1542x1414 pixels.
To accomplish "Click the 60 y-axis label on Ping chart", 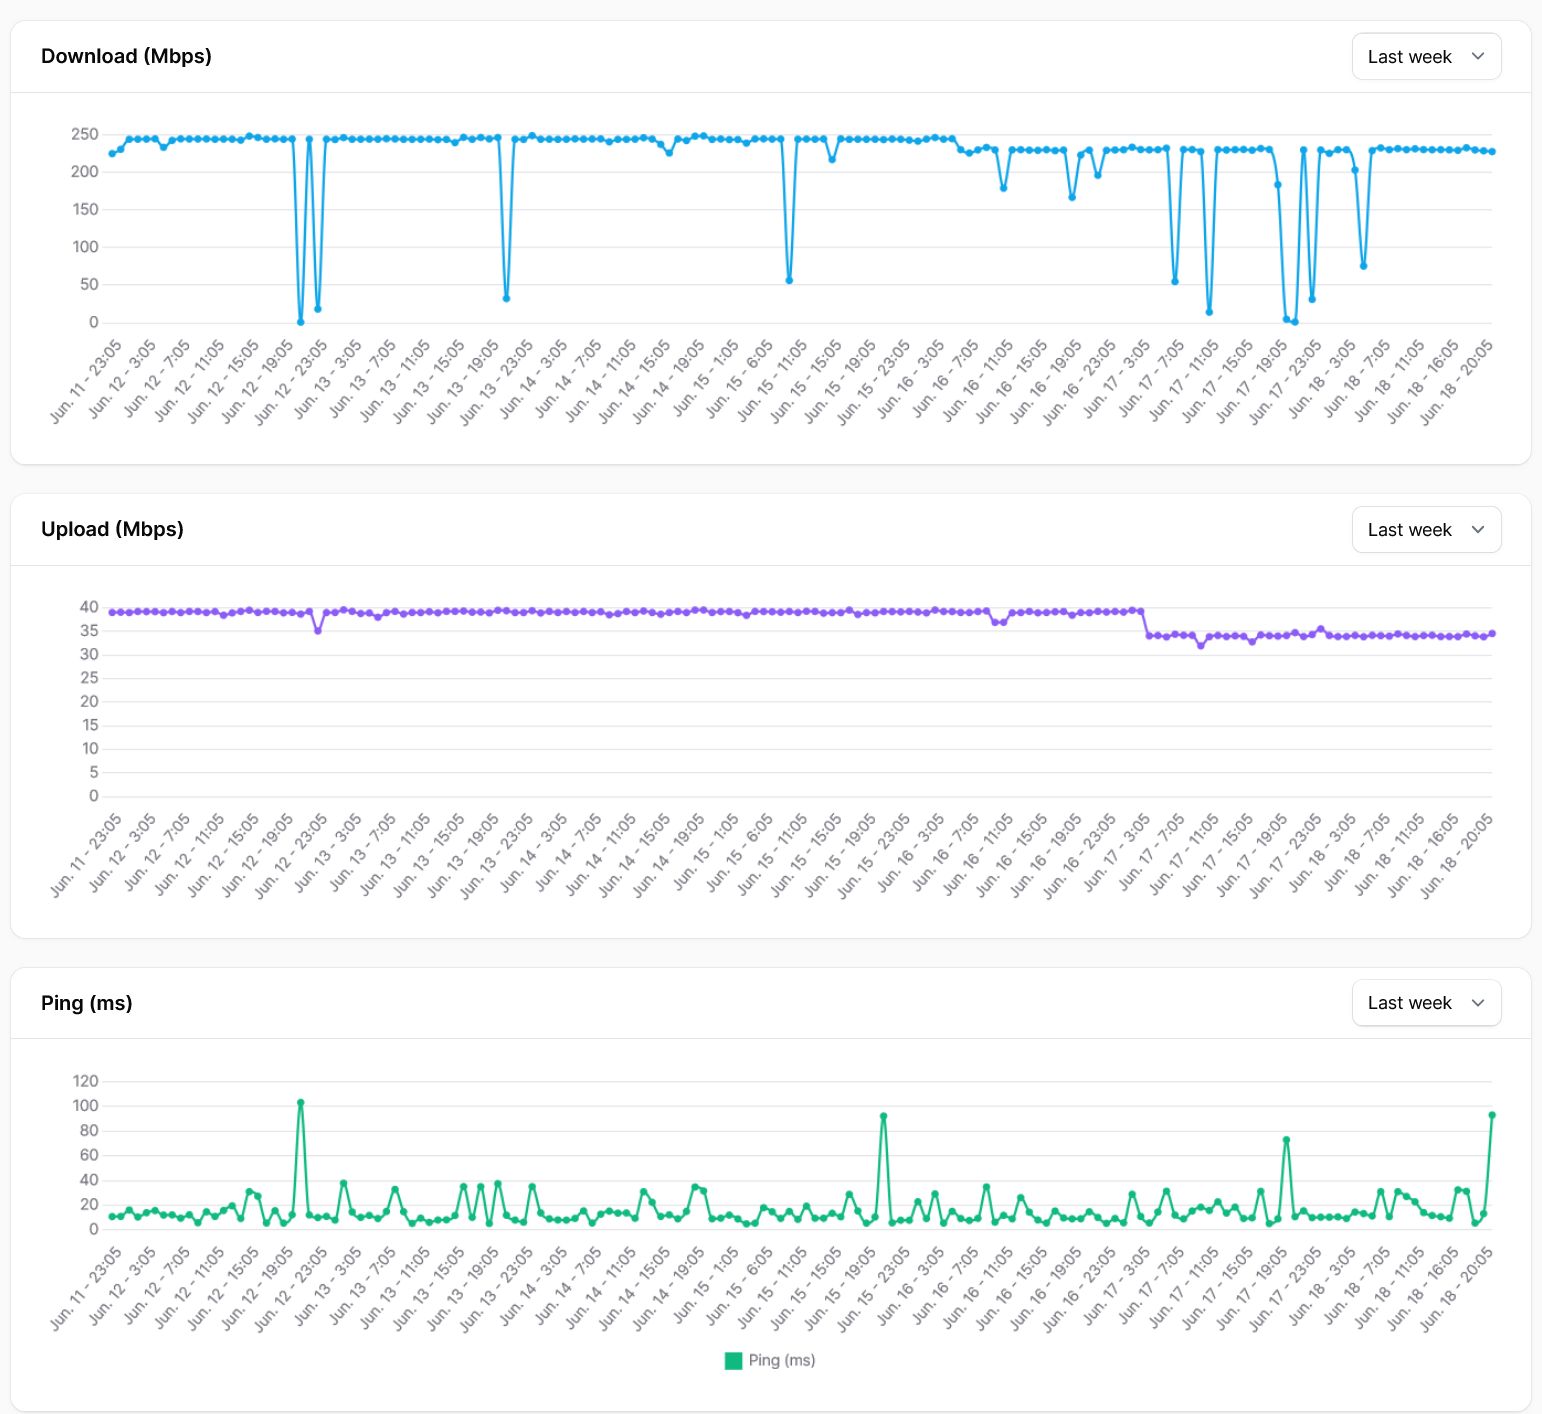I will click(x=89, y=1155).
